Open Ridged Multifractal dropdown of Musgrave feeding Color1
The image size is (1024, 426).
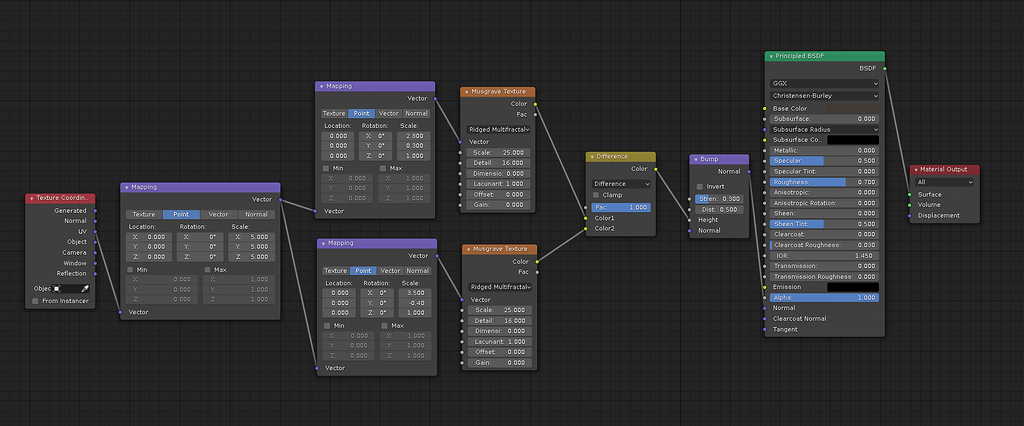tap(497, 129)
